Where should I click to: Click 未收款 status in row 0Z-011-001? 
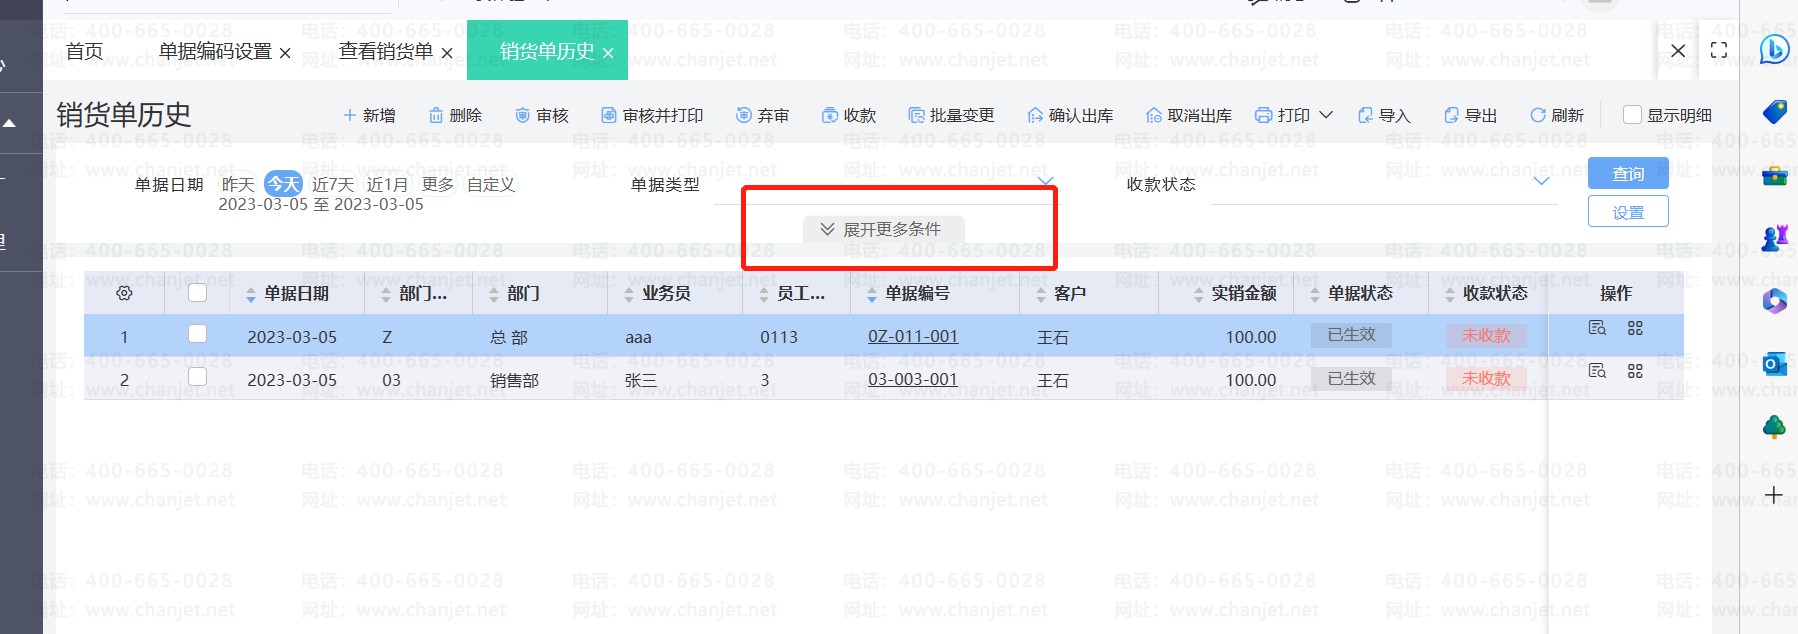(x=1486, y=335)
